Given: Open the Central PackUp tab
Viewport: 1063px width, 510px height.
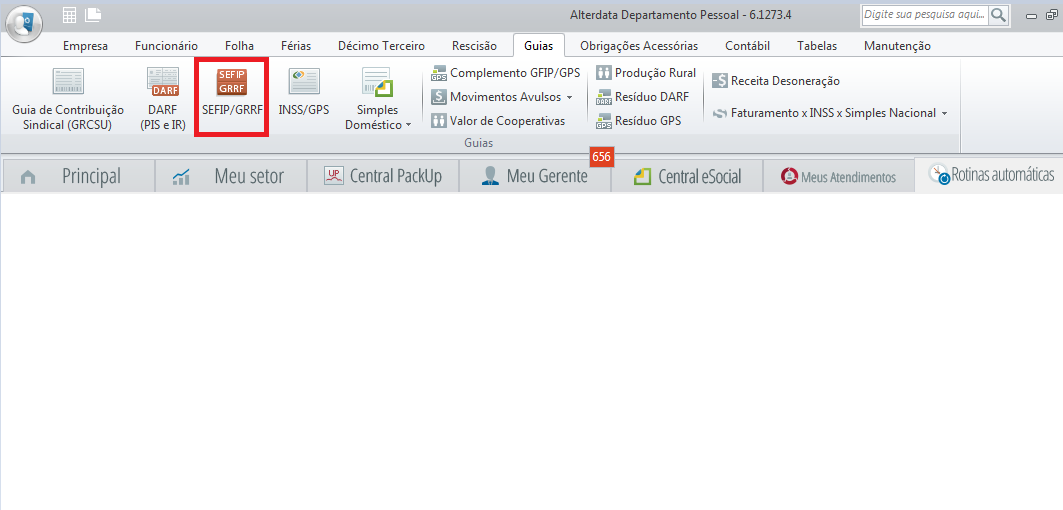Looking at the screenshot, I should 382,176.
